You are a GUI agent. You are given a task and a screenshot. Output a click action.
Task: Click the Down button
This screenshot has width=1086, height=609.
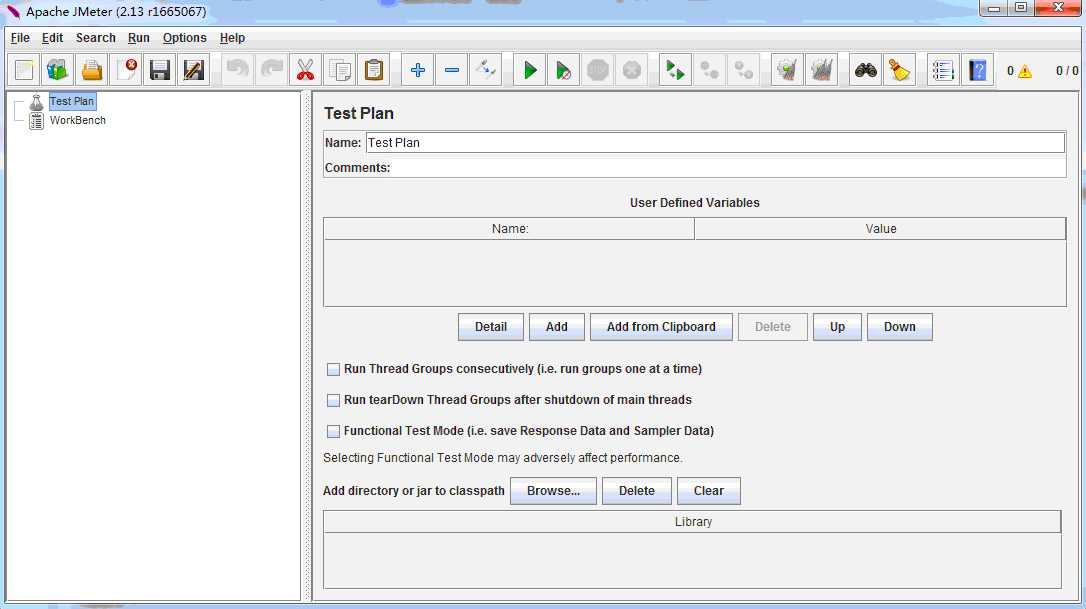click(x=899, y=327)
